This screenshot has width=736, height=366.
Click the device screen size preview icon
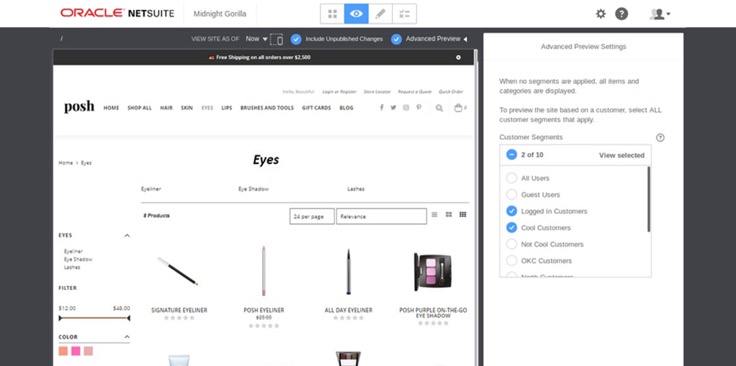tap(277, 39)
